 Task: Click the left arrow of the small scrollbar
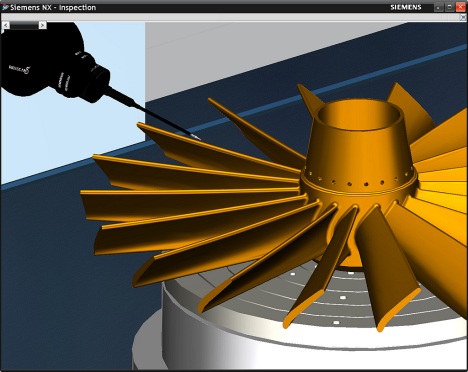6,25
